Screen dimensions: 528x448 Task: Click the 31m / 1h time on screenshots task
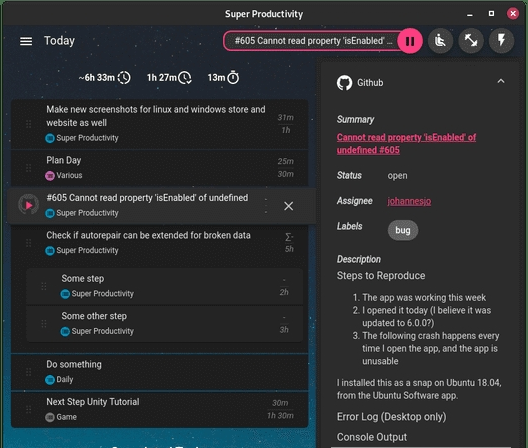286,124
